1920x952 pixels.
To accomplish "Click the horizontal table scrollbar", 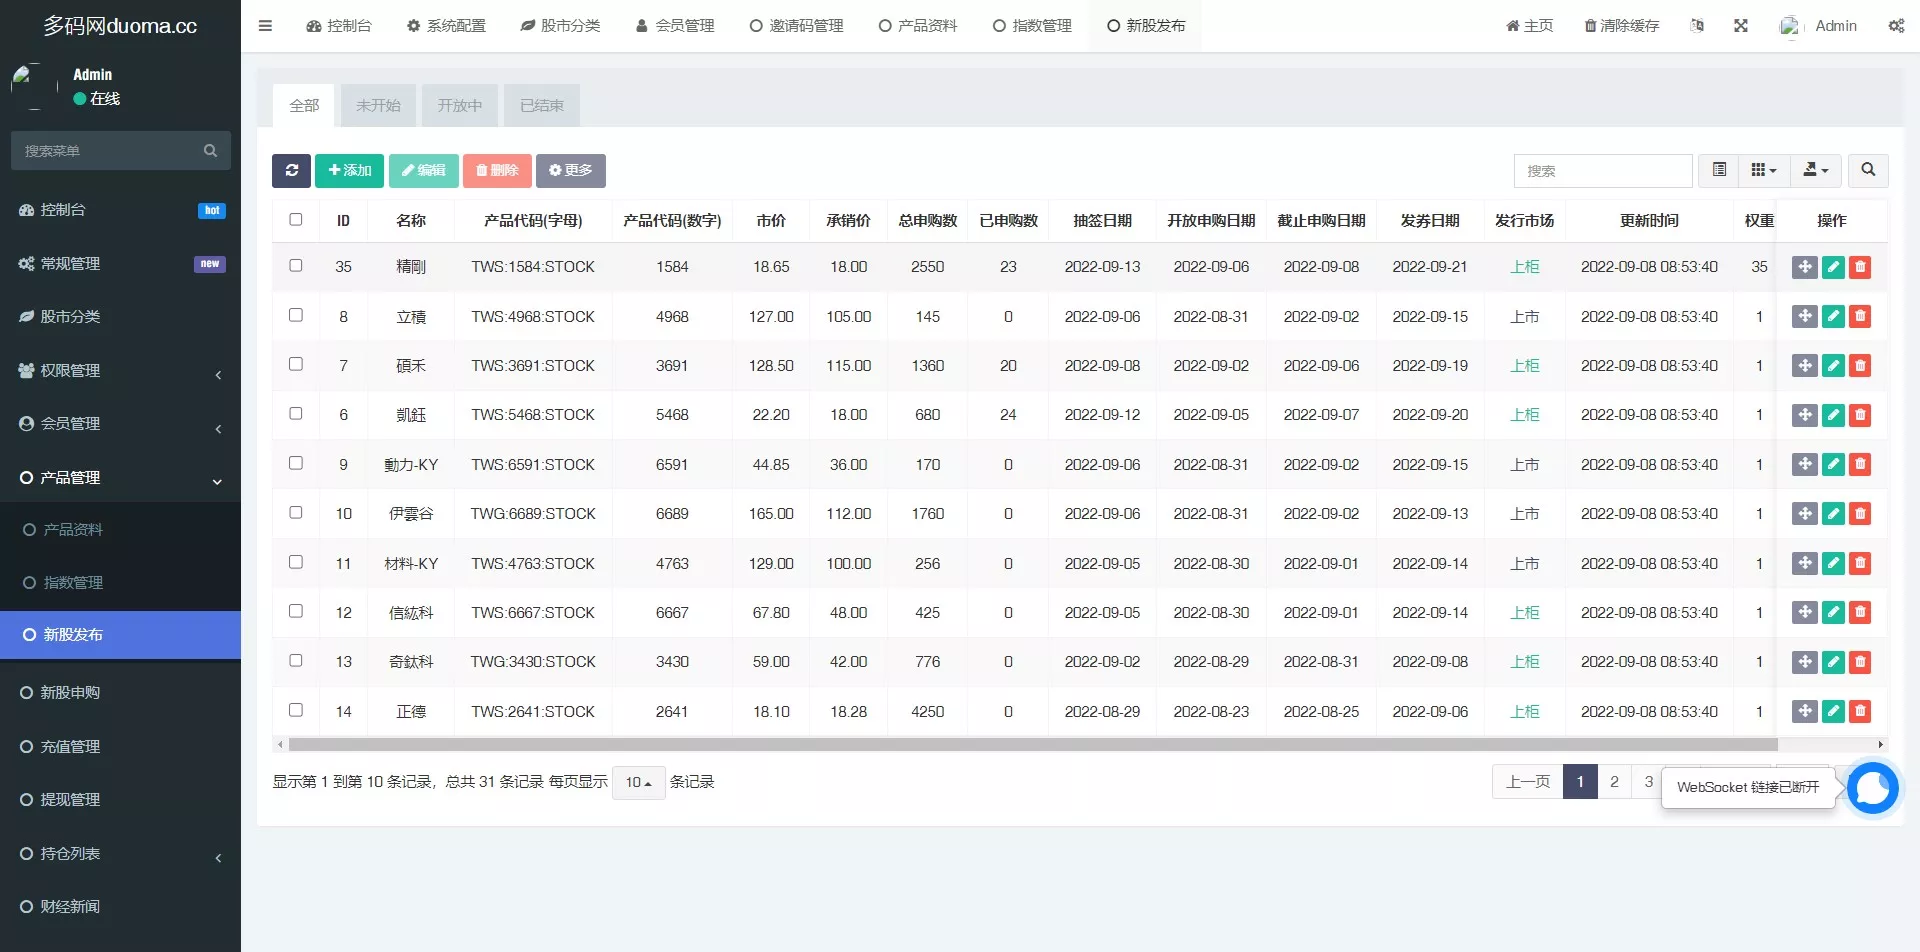I will click(1030, 745).
